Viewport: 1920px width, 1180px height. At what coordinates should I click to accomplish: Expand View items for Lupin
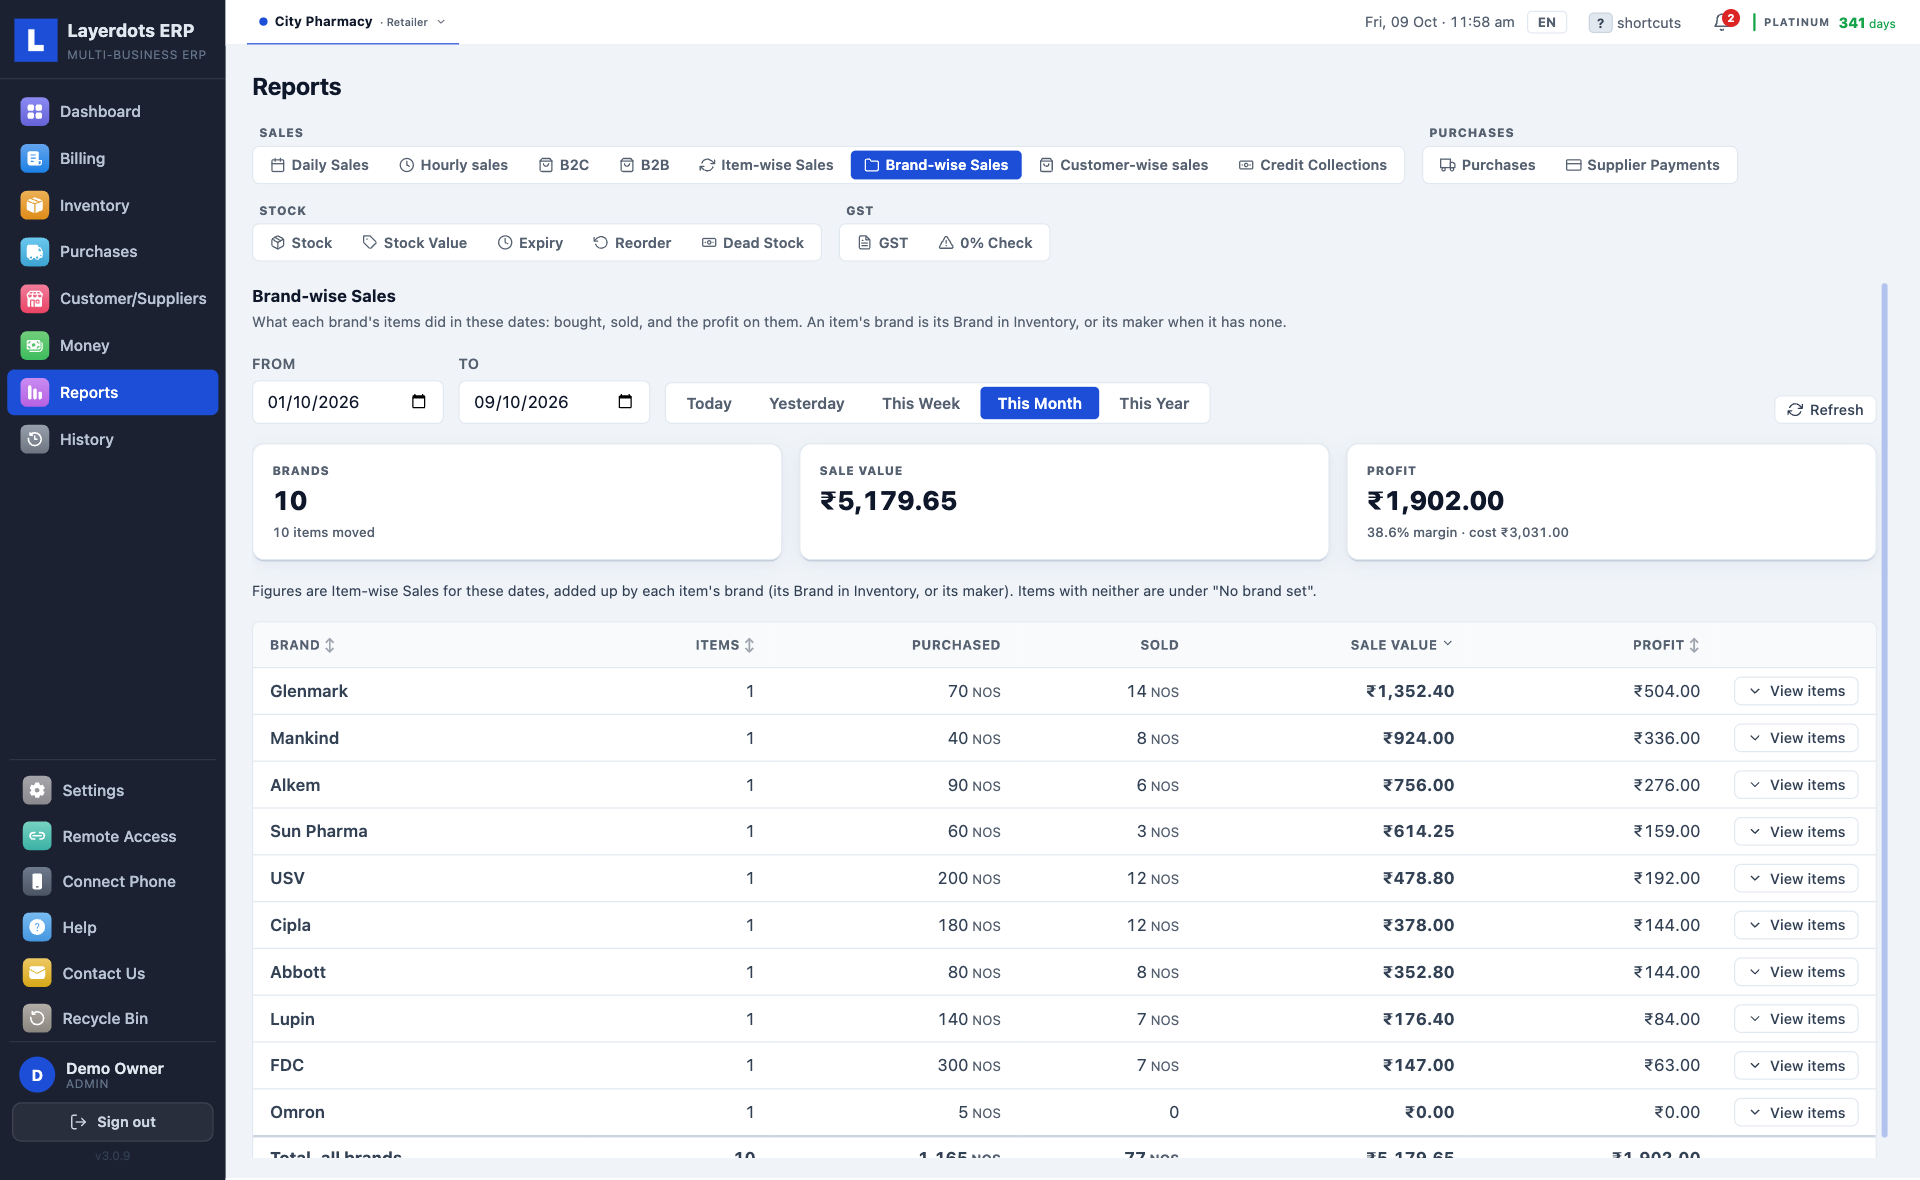pos(1796,1019)
